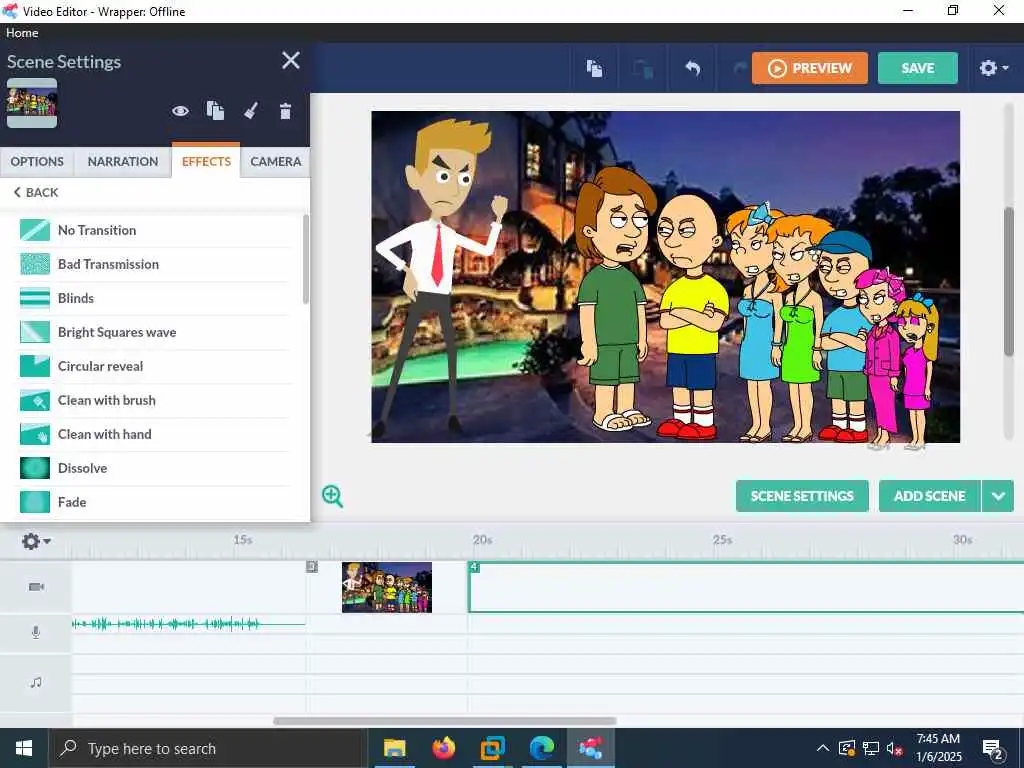Choose the Dissolve transition
Screen dimensions: 1024x768
pos(154,468)
